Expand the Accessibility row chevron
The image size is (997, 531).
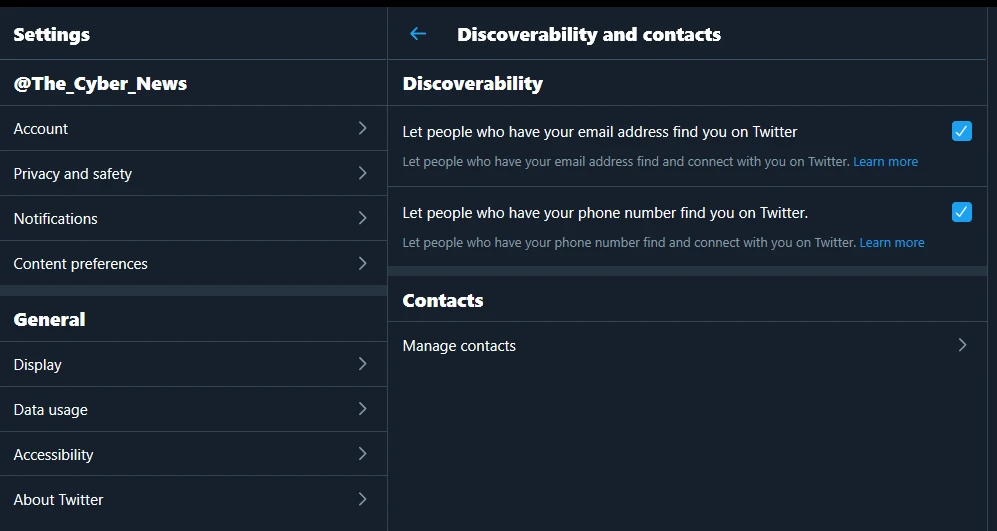[362, 453]
